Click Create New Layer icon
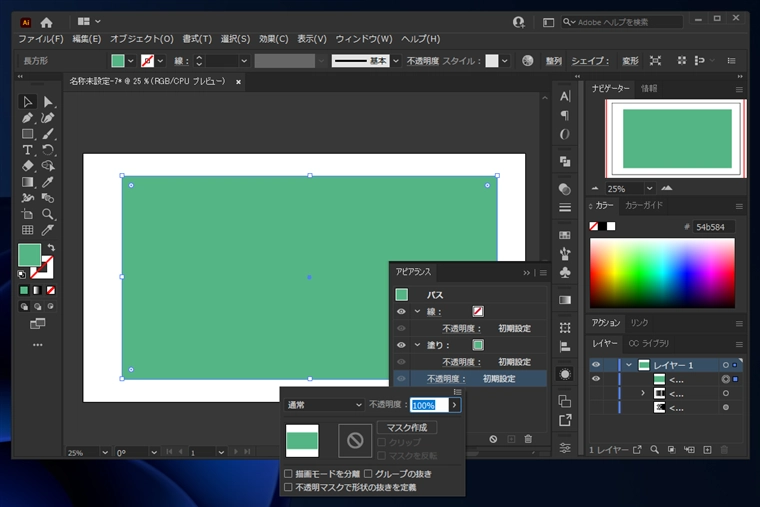 coord(707,450)
